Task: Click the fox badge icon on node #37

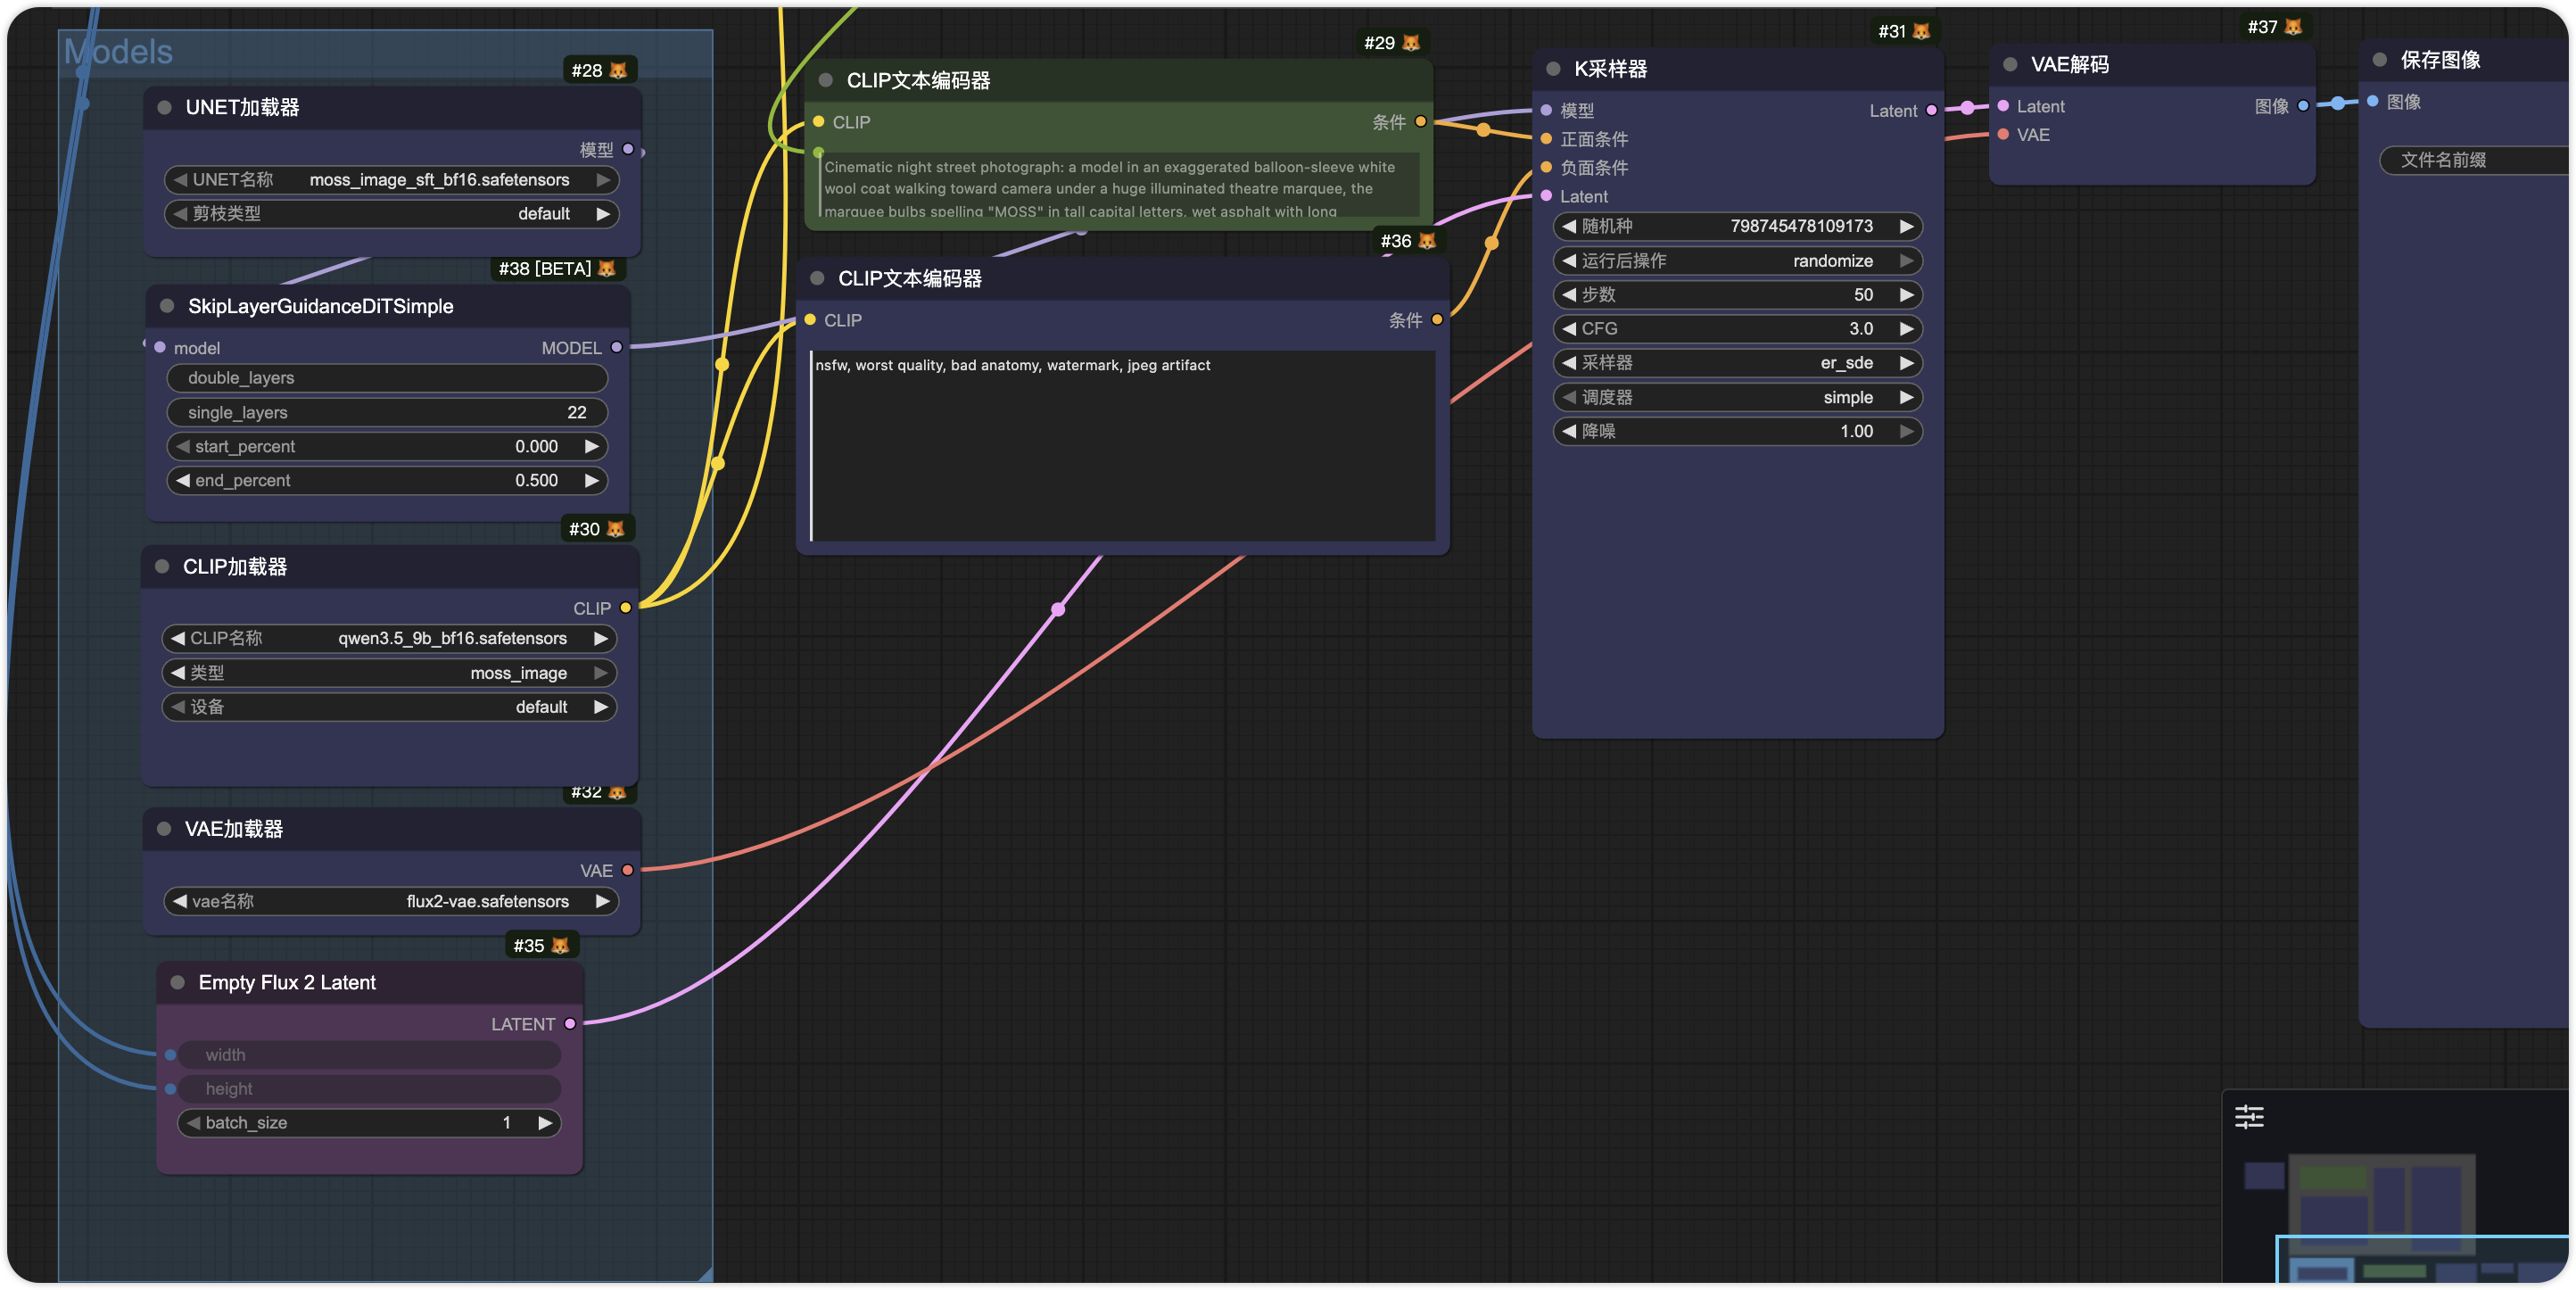Action: pos(2293,27)
